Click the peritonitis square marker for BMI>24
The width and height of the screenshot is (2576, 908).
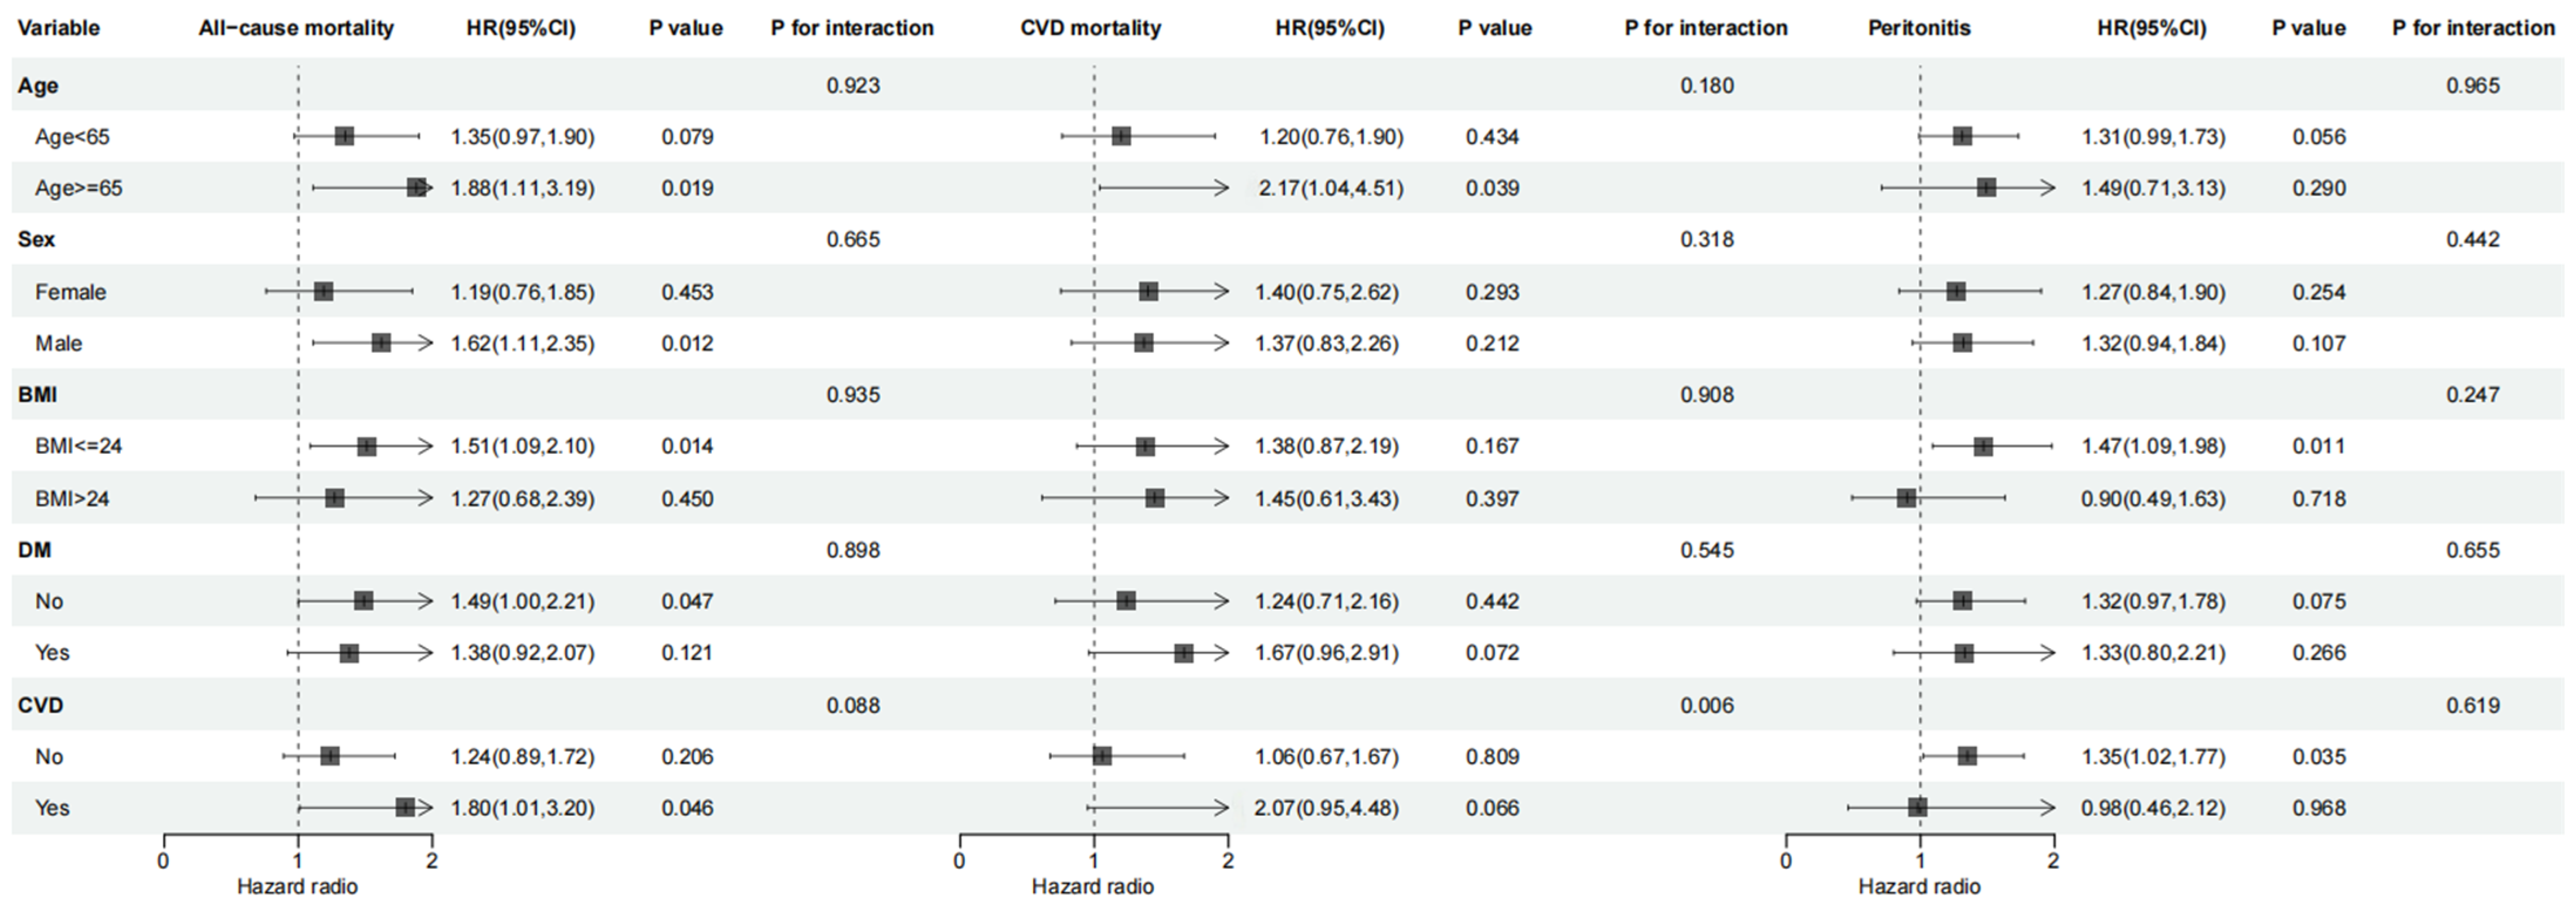[x=1906, y=498]
